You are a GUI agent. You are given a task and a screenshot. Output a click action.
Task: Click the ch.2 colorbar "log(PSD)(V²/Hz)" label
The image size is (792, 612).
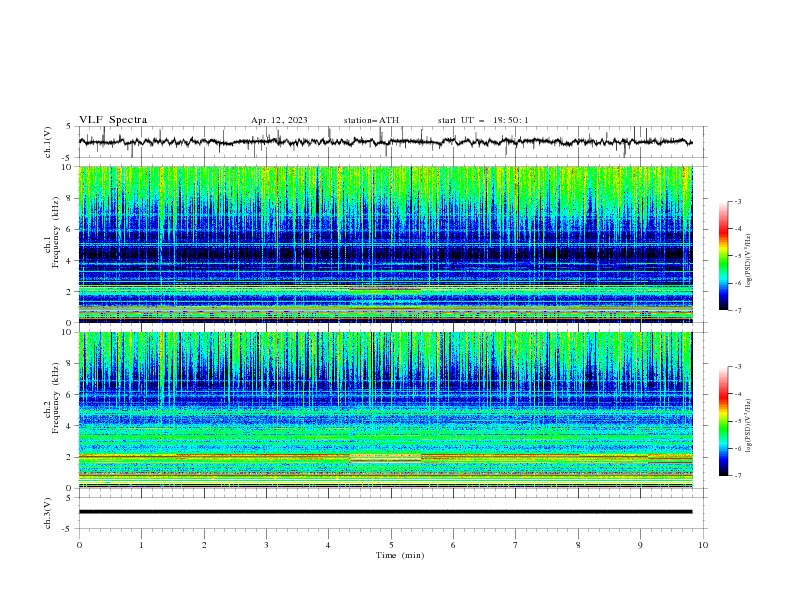click(748, 426)
